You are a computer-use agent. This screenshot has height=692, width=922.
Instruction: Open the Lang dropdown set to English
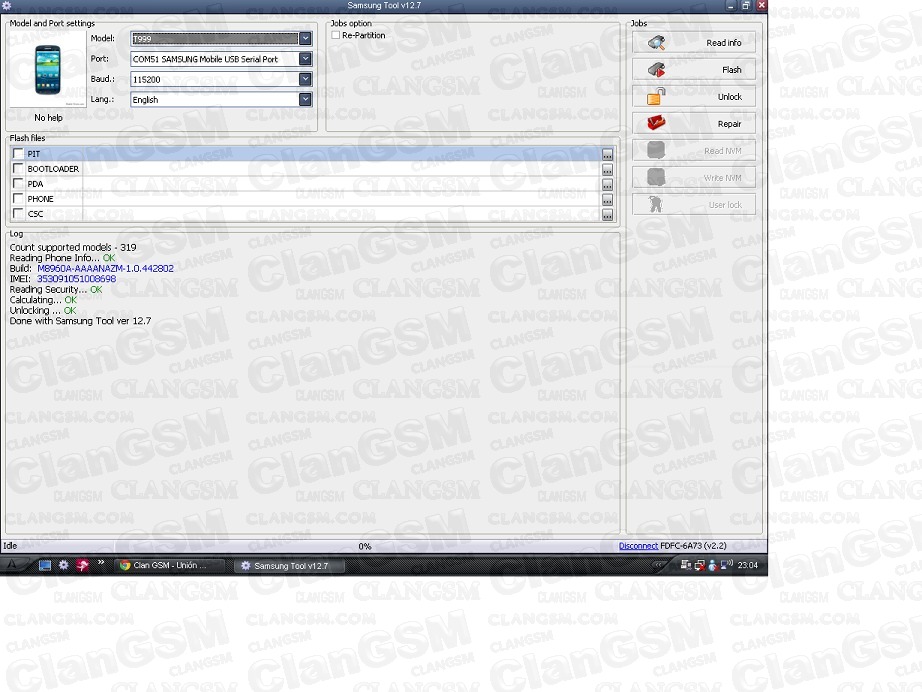point(305,99)
